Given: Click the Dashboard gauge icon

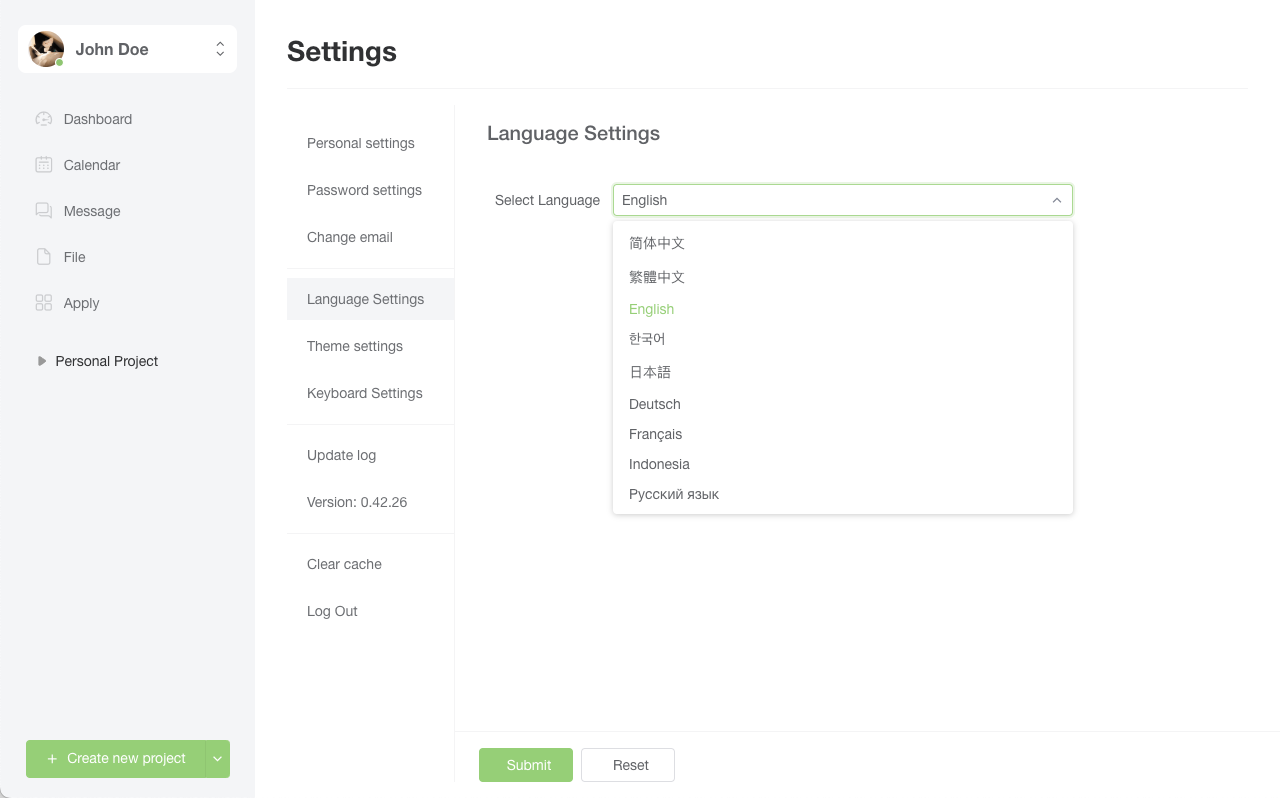Looking at the screenshot, I should click(43, 119).
